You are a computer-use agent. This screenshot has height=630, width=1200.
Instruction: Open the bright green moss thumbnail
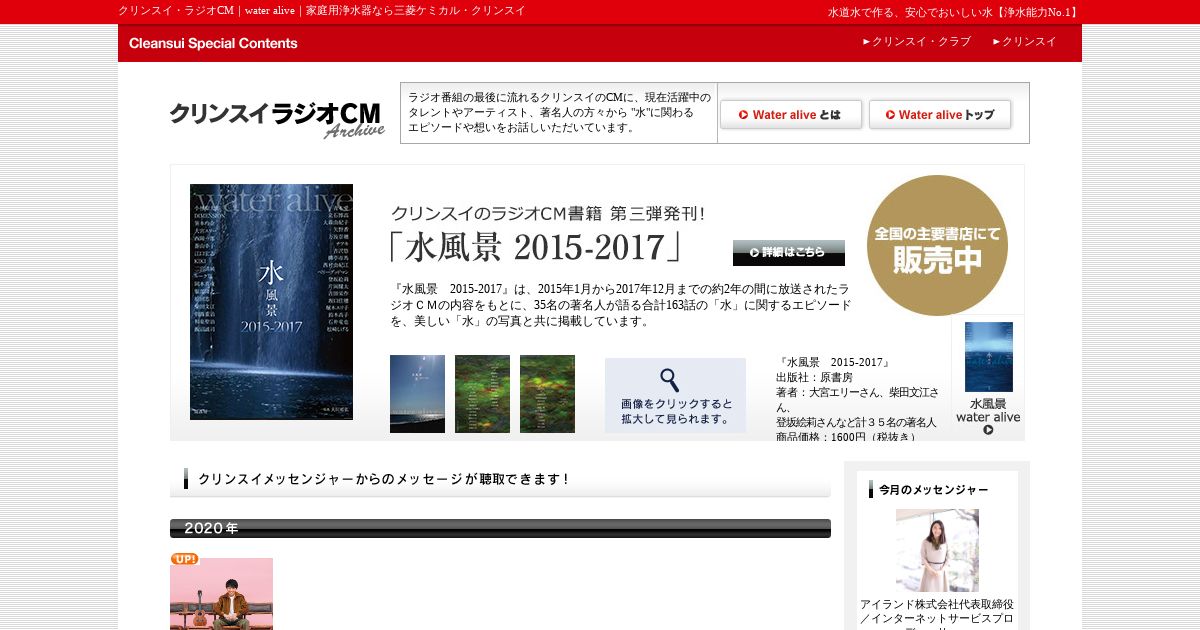pyautogui.click(x=547, y=394)
